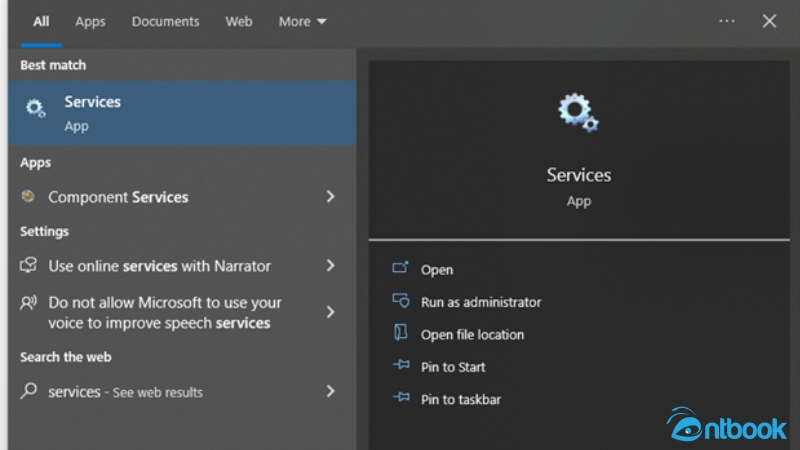Image resolution: width=800 pixels, height=450 pixels.
Task: Click the Services gear icon in Best match
Action: click(35, 108)
